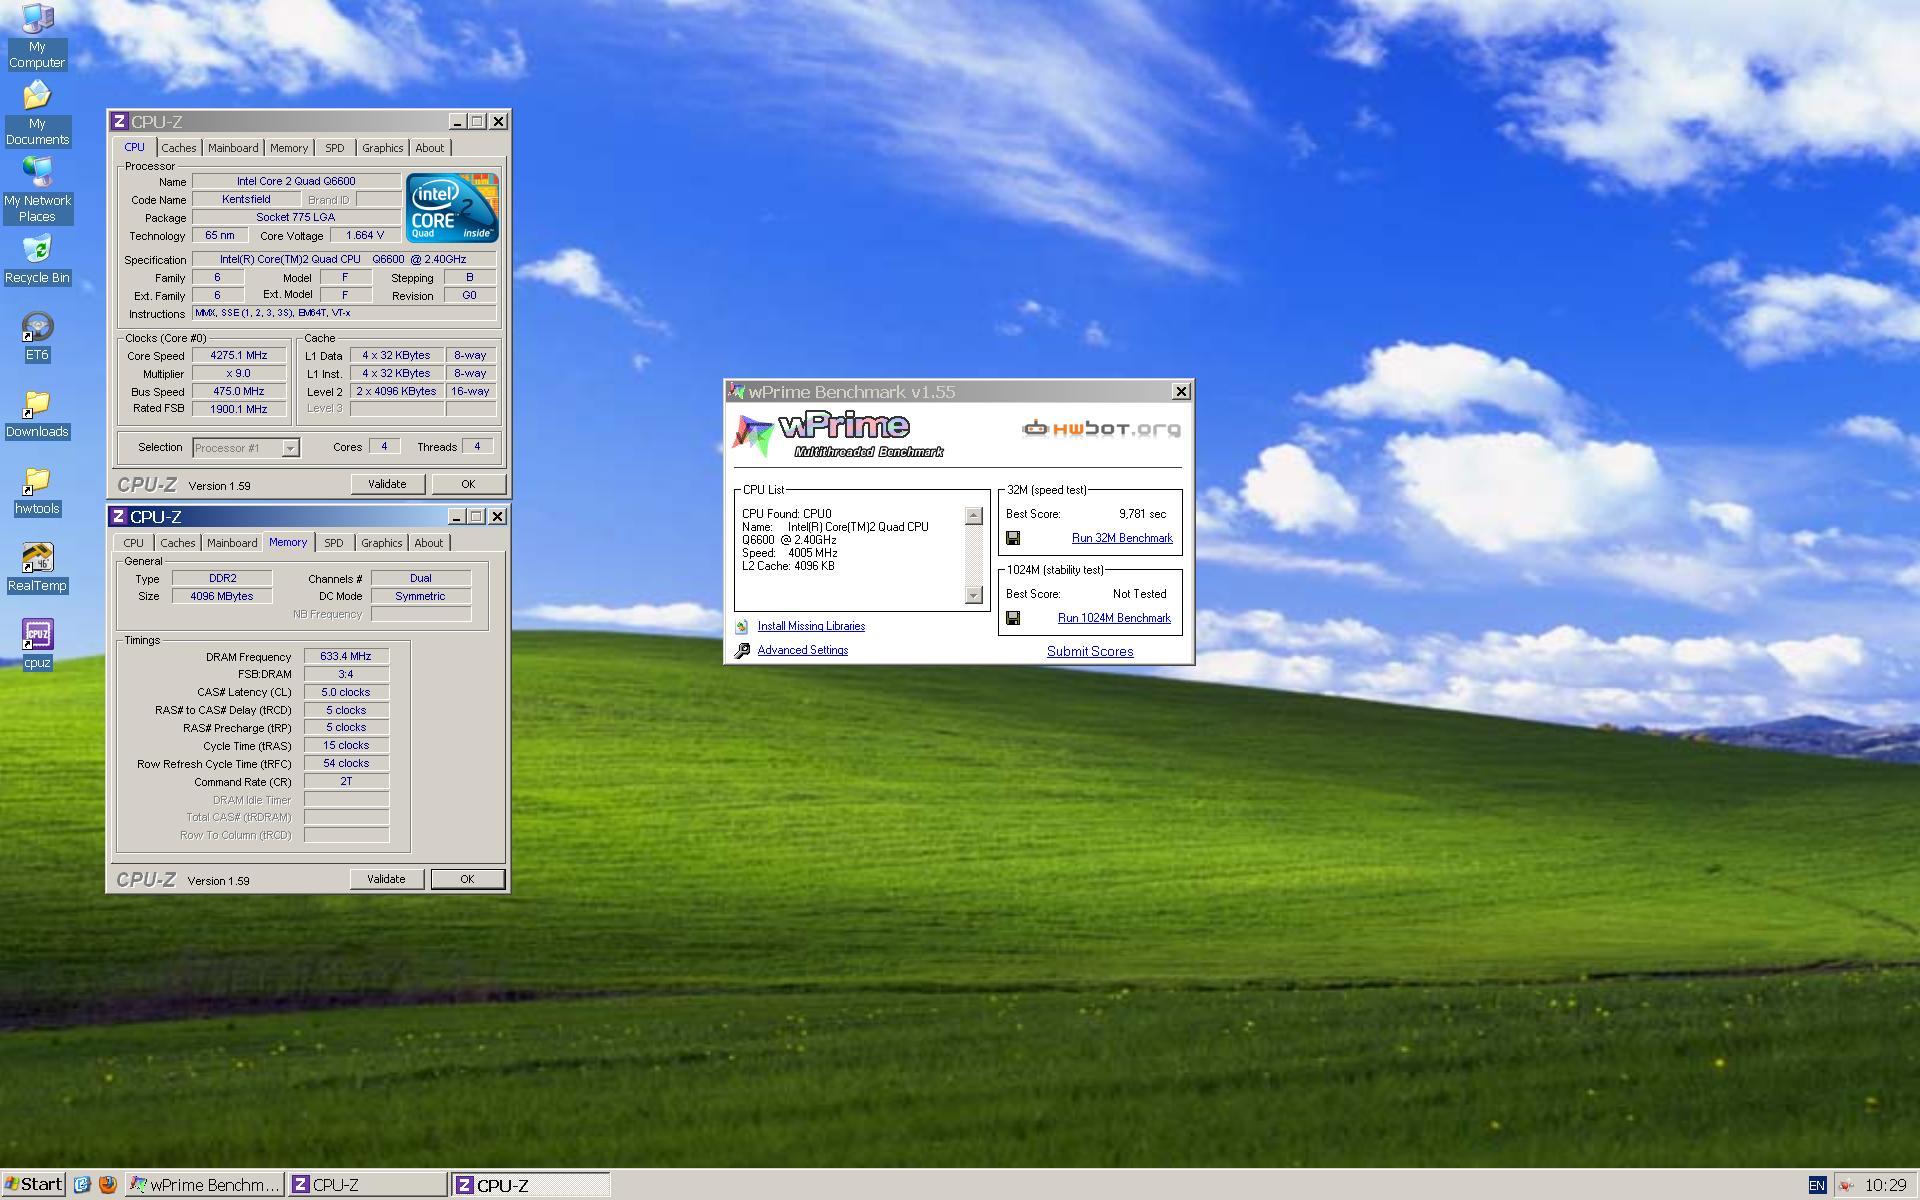Open the Processor #1 selection dropdown
The width and height of the screenshot is (1920, 1200).
coord(246,448)
